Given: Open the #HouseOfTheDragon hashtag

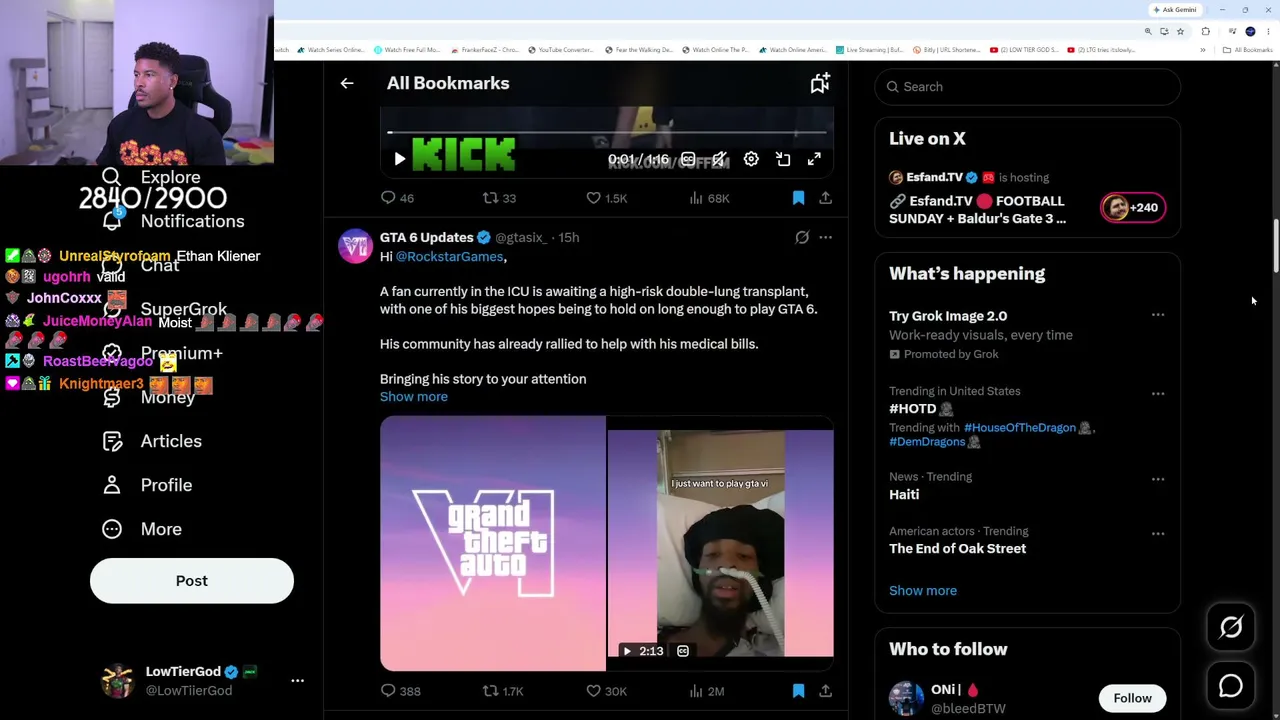Looking at the screenshot, I should coord(1020,427).
